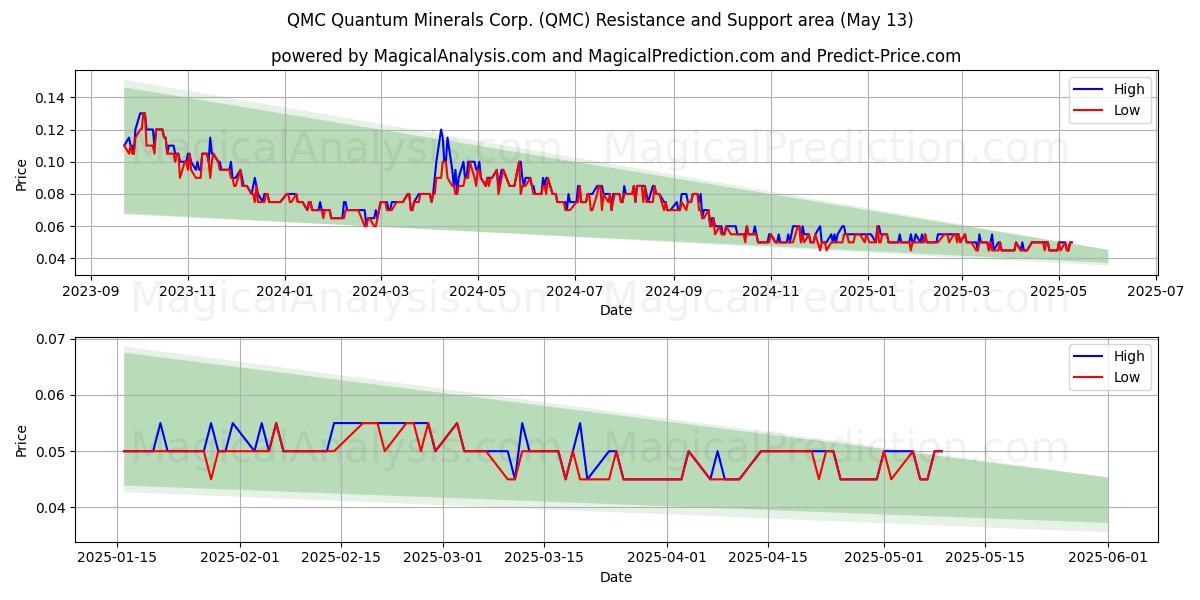Click the 2025-06-01 tick label
This screenshot has height=600, width=1200.
pos(1108,558)
